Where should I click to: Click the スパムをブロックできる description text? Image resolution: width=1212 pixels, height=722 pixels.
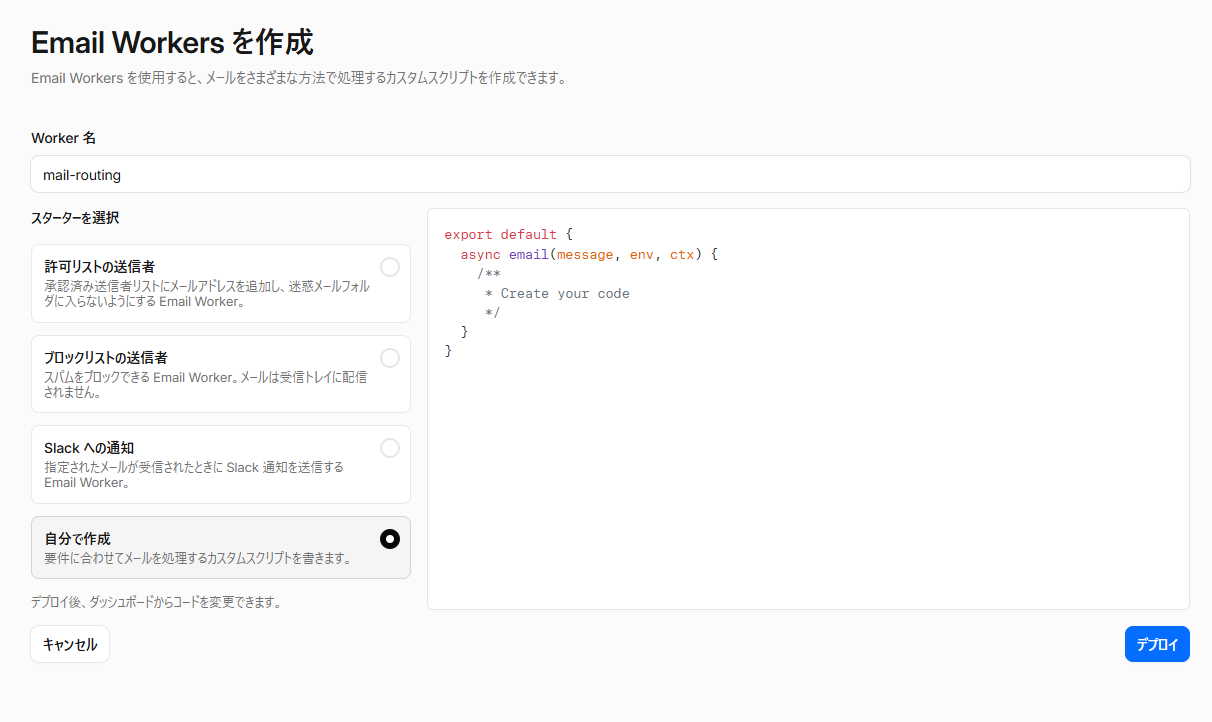(x=205, y=385)
